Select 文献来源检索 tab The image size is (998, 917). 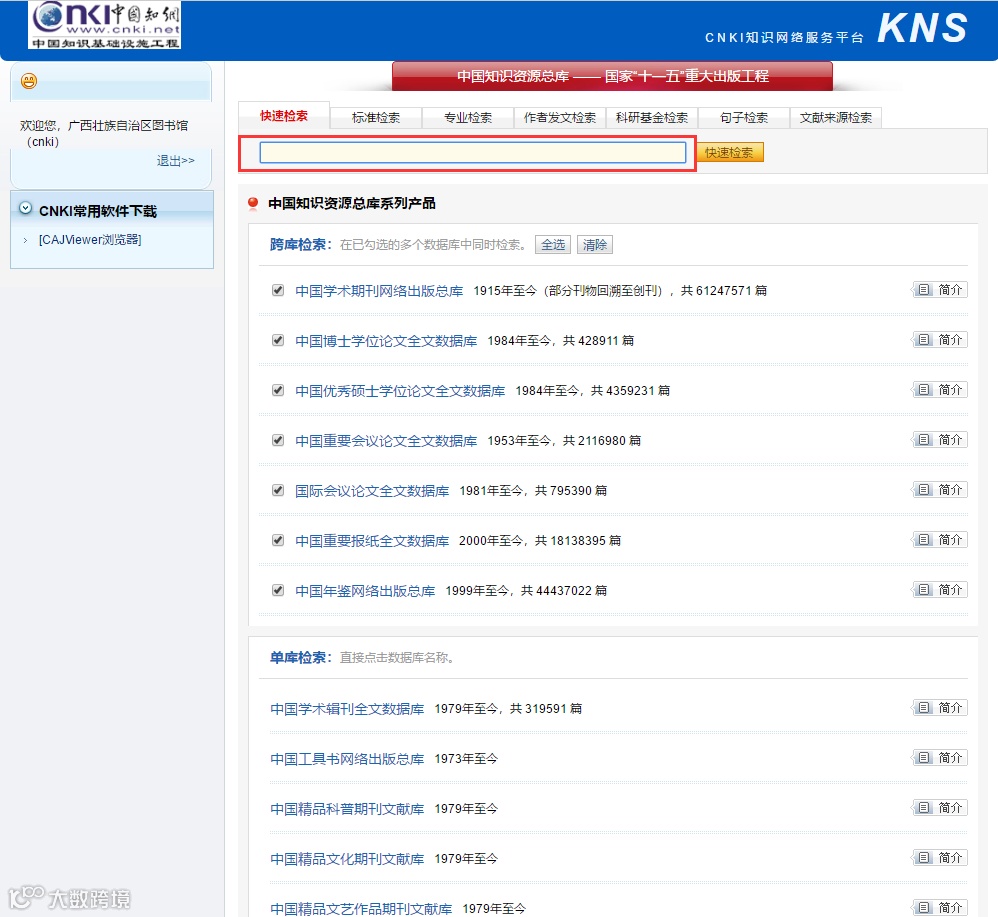click(836, 118)
